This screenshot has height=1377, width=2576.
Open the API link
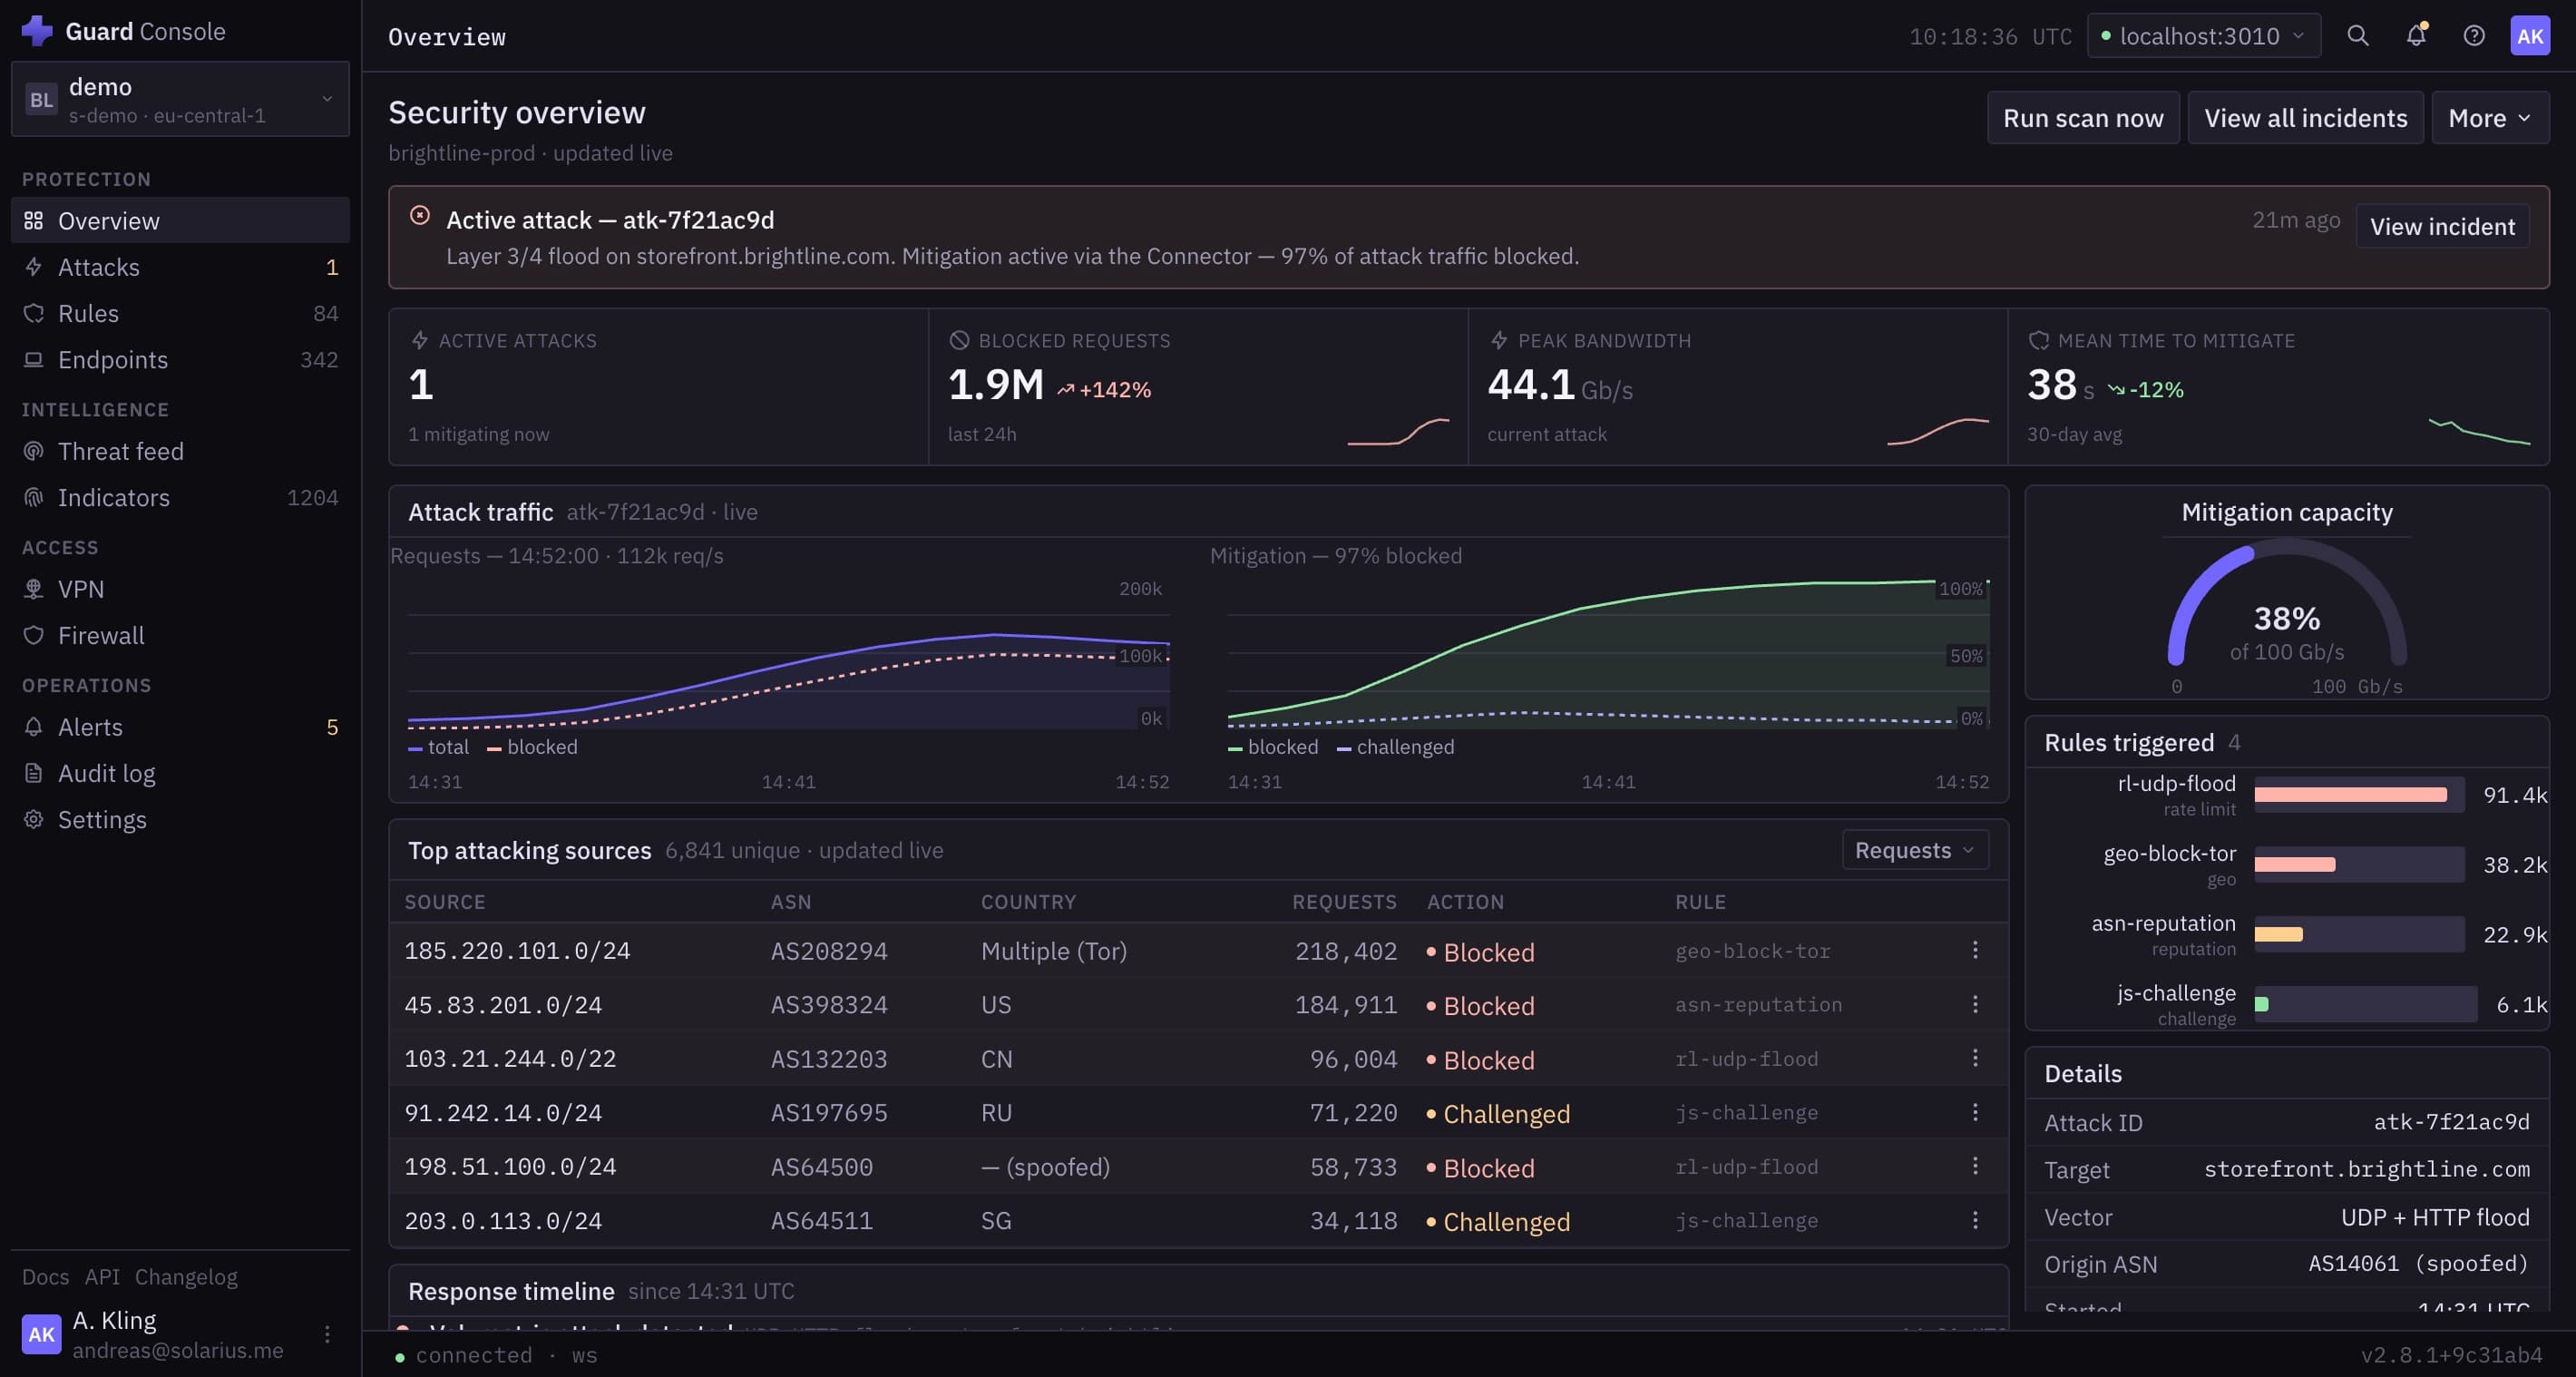(102, 1277)
